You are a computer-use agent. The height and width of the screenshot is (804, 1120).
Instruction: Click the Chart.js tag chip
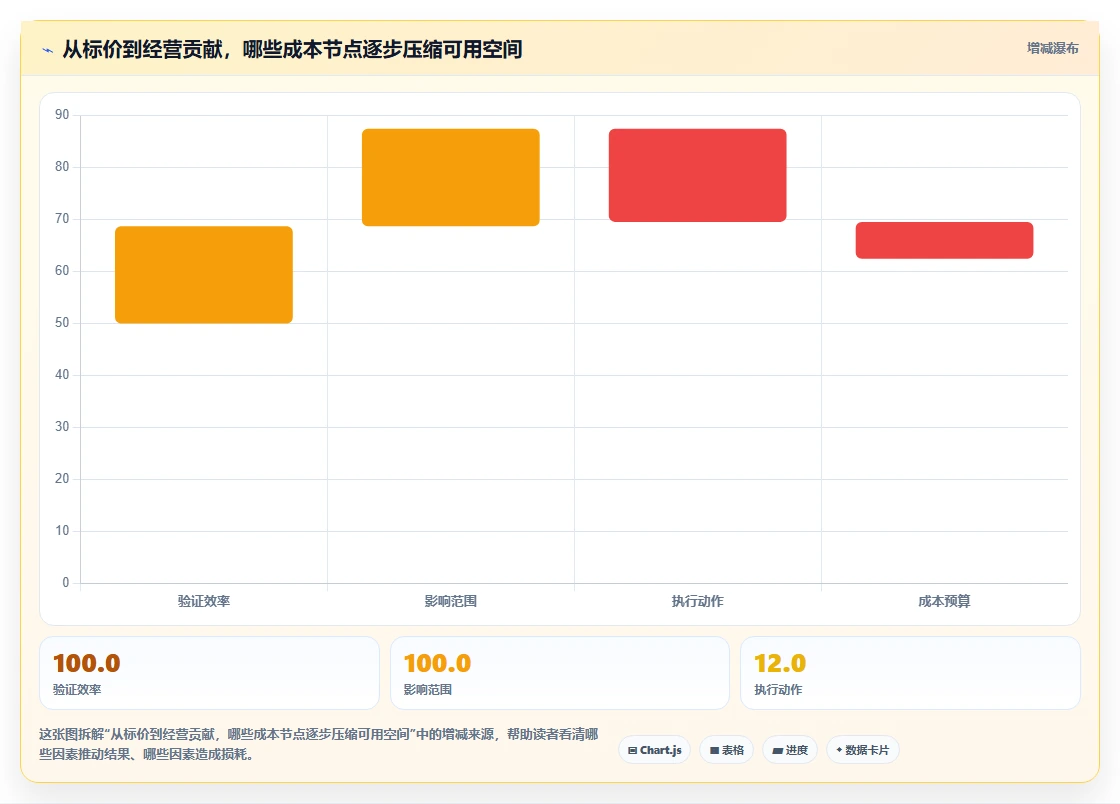[654, 750]
